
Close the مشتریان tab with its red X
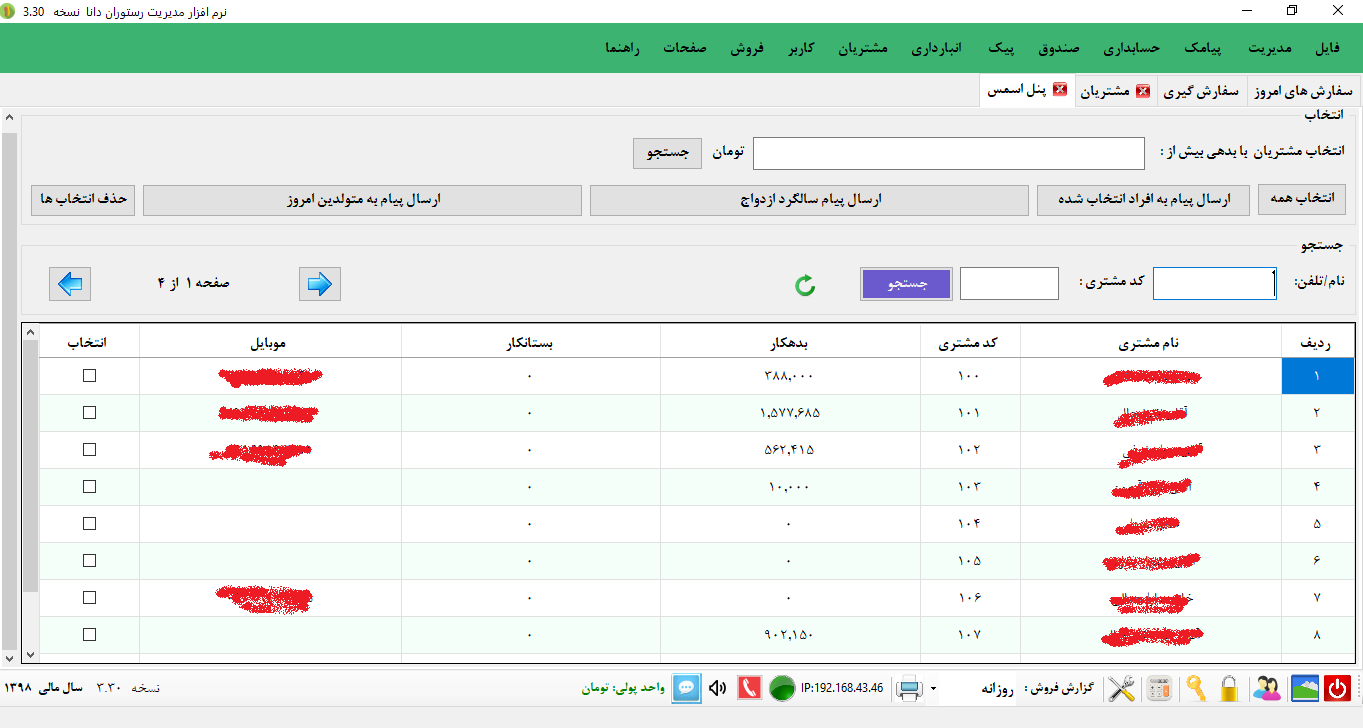pyautogui.click(x=1143, y=91)
